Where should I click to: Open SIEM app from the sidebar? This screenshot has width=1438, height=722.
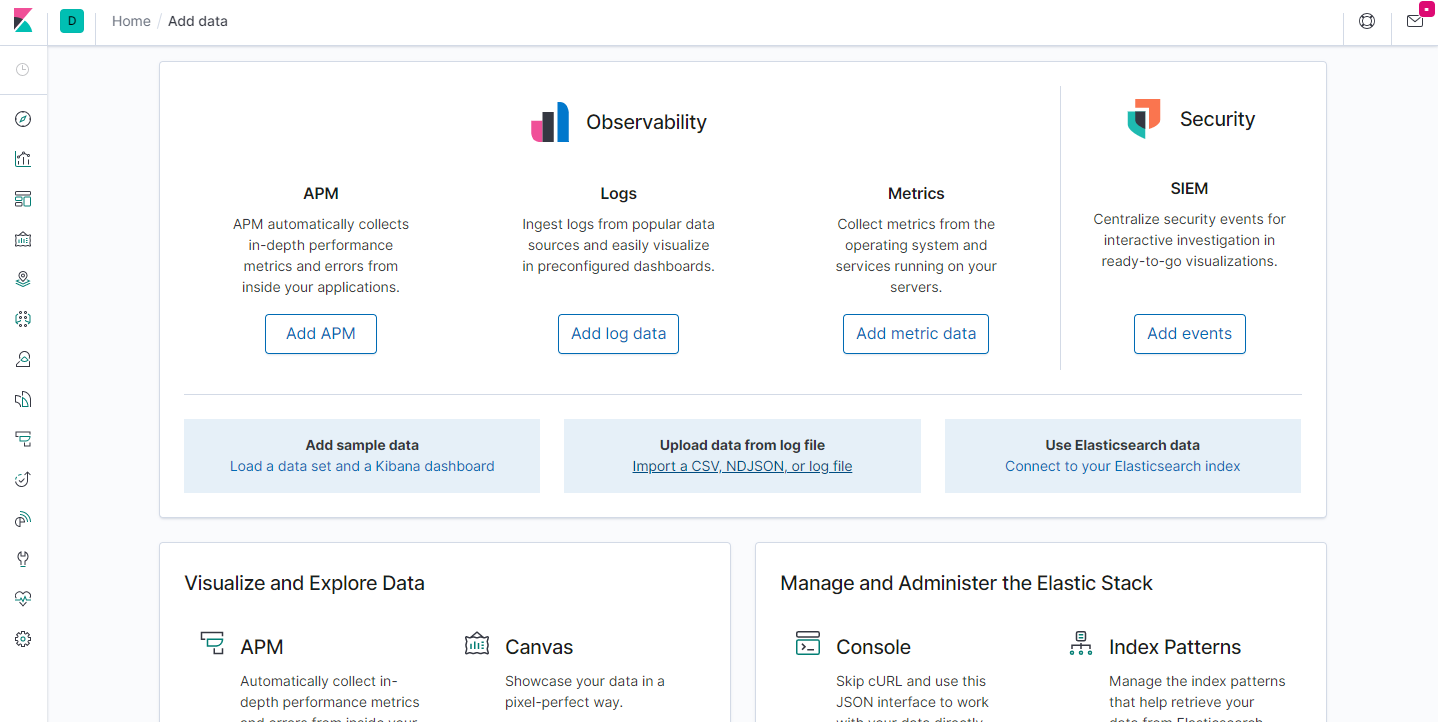pos(23,519)
